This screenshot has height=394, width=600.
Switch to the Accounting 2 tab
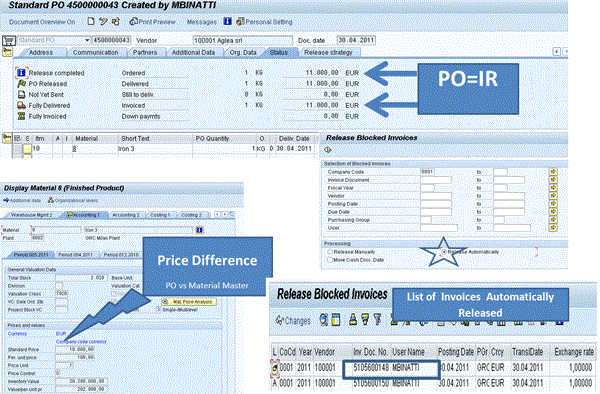(126, 215)
